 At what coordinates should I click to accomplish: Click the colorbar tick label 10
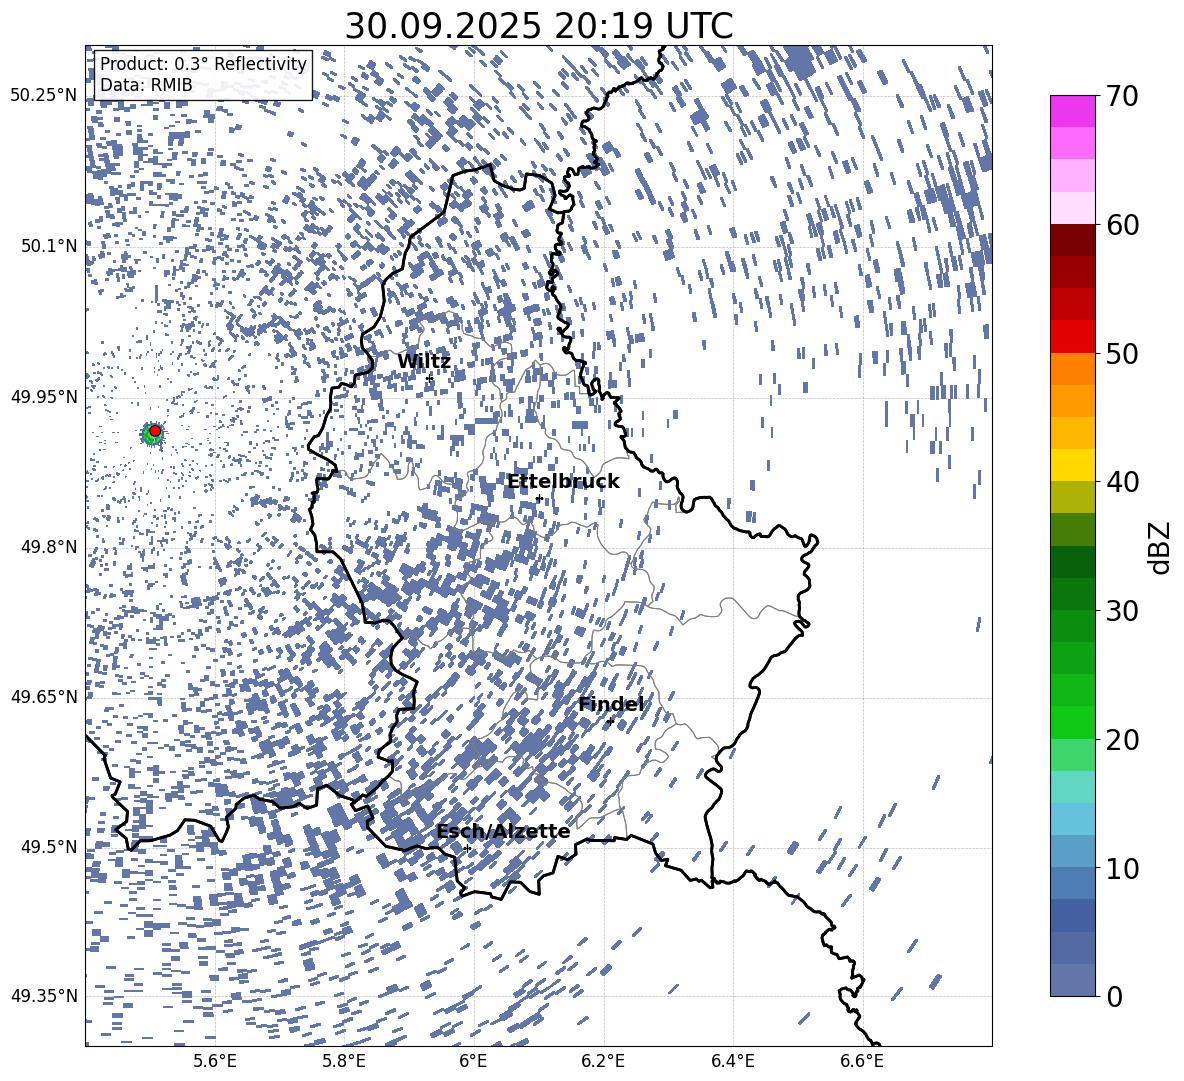pyautogui.click(x=1122, y=868)
